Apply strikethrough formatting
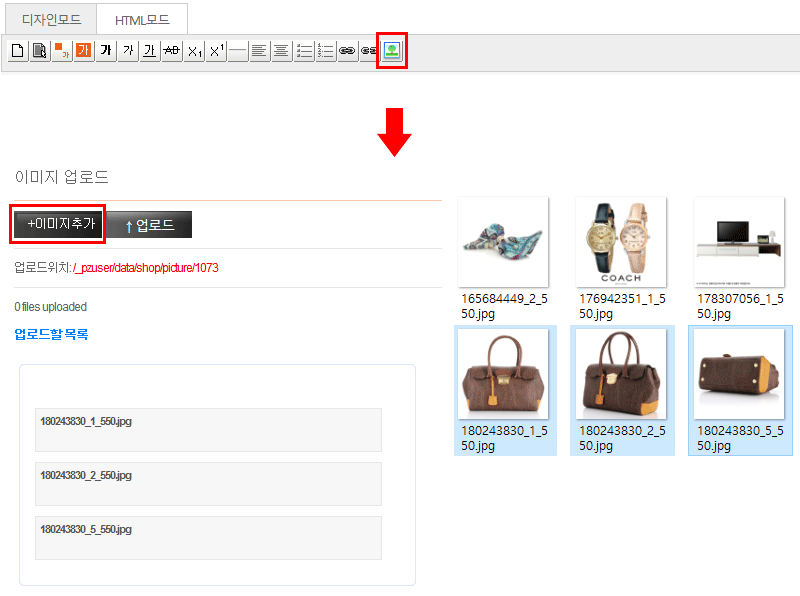800x596 pixels. (x=171, y=51)
